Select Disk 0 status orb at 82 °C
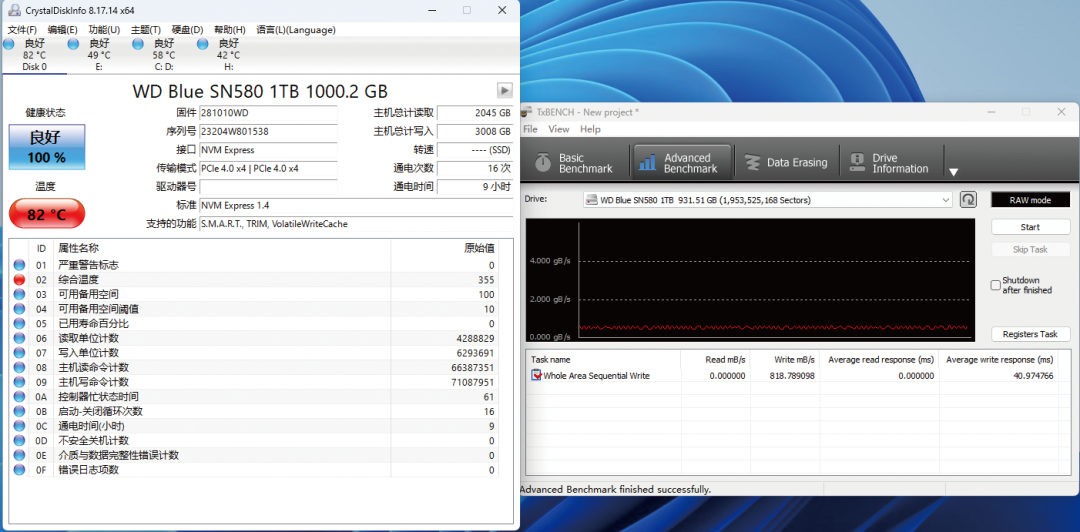 [x=8, y=44]
